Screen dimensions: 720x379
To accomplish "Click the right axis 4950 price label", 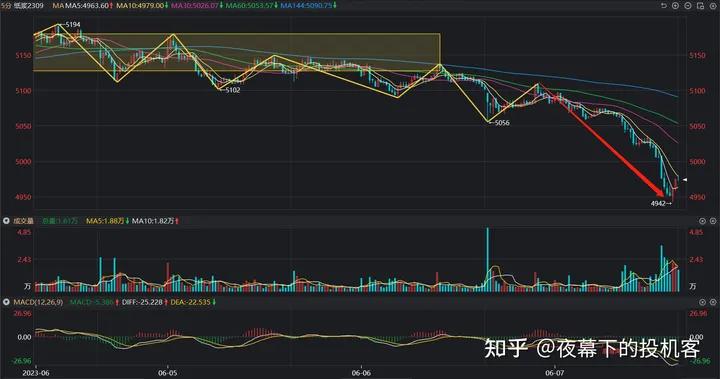I will (697, 197).
